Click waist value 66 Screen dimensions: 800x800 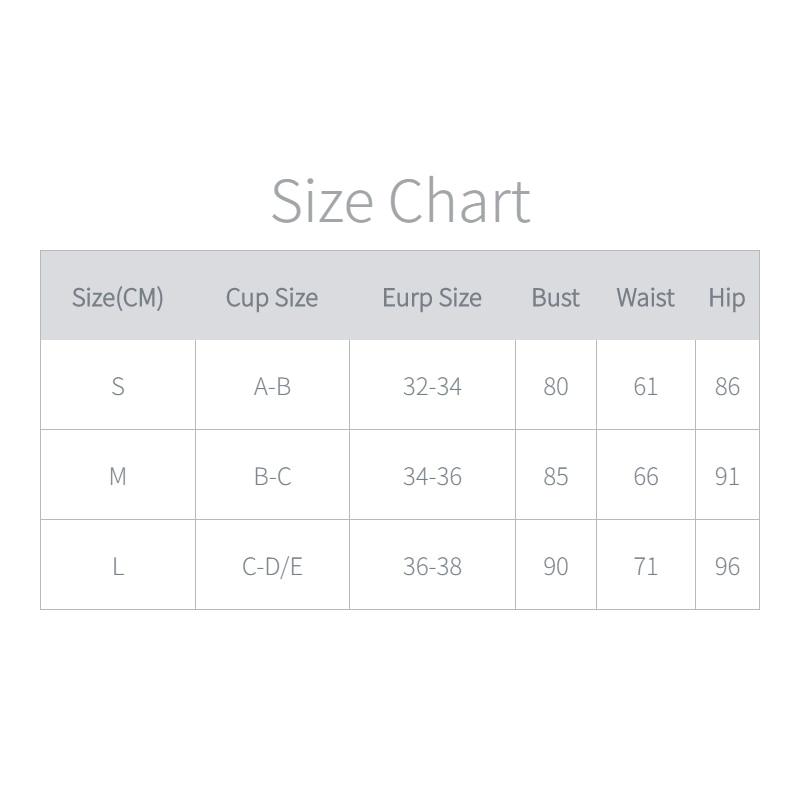[x=645, y=476]
